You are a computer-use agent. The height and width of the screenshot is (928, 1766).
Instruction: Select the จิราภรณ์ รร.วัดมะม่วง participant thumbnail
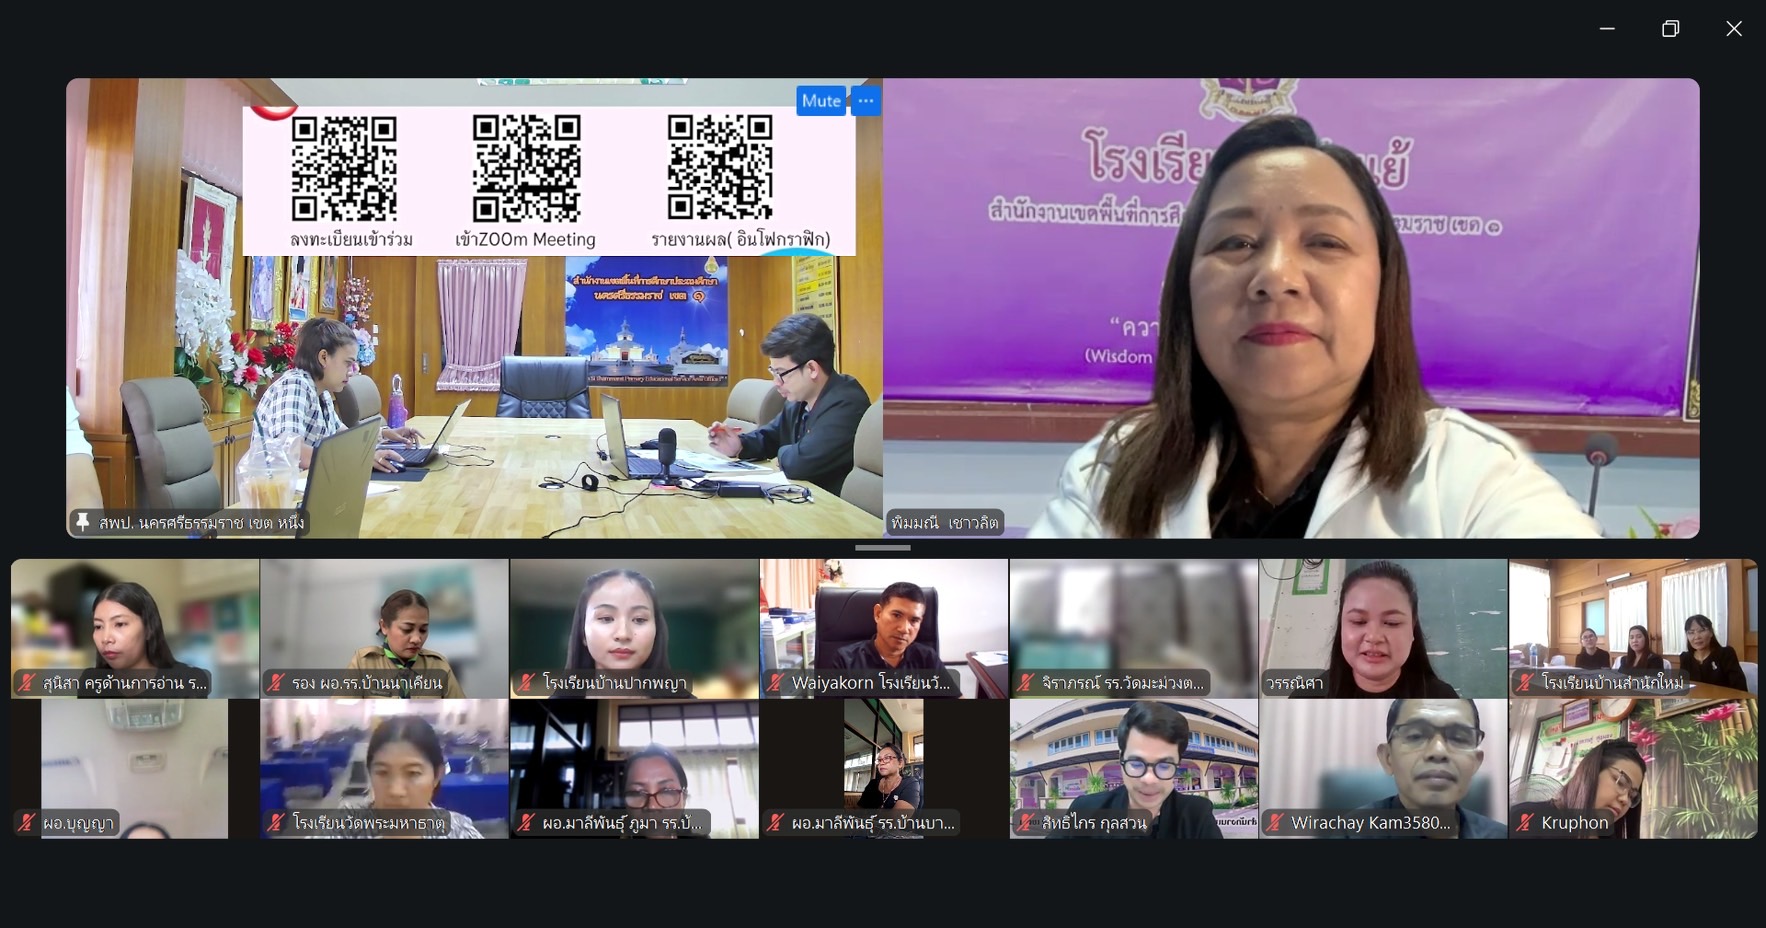1133,628
